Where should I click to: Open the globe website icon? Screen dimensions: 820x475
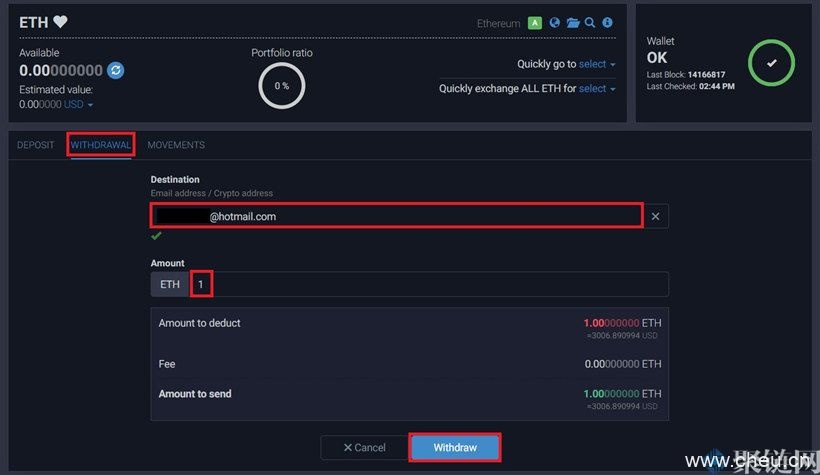[554, 23]
